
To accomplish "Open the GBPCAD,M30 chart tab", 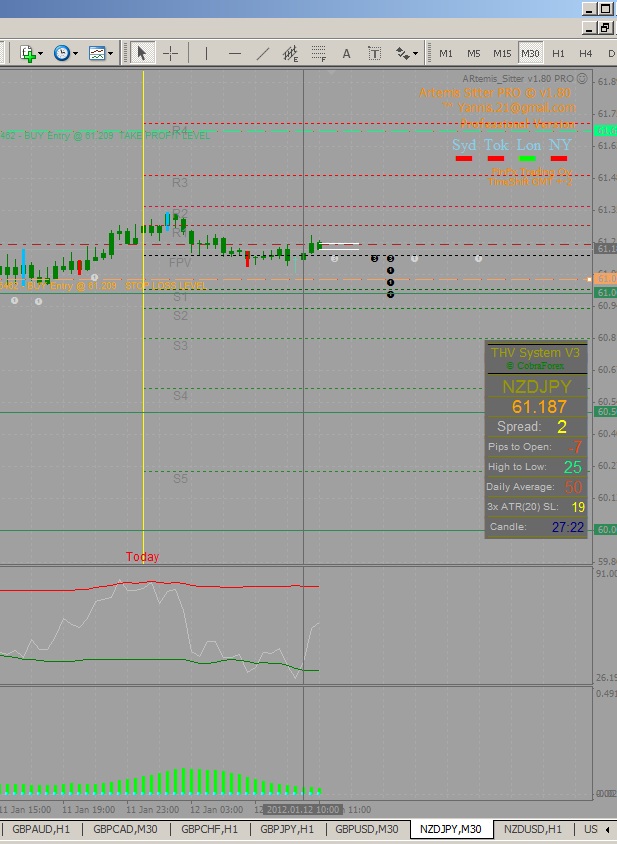I will tap(125, 829).
